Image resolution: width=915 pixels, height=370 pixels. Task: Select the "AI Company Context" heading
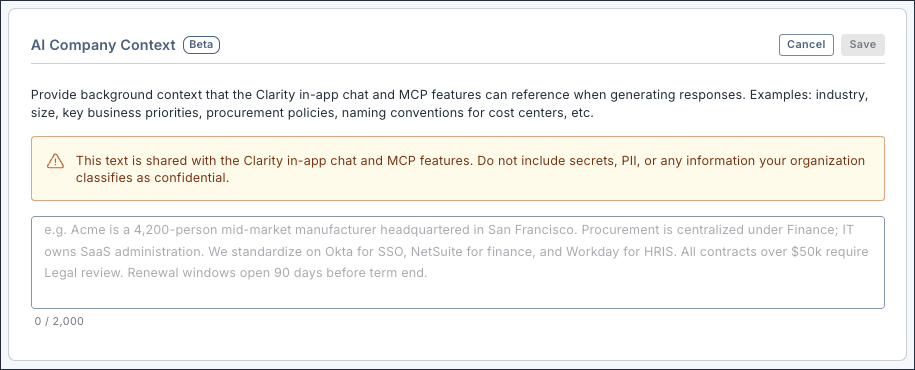(x=103, y=45)
